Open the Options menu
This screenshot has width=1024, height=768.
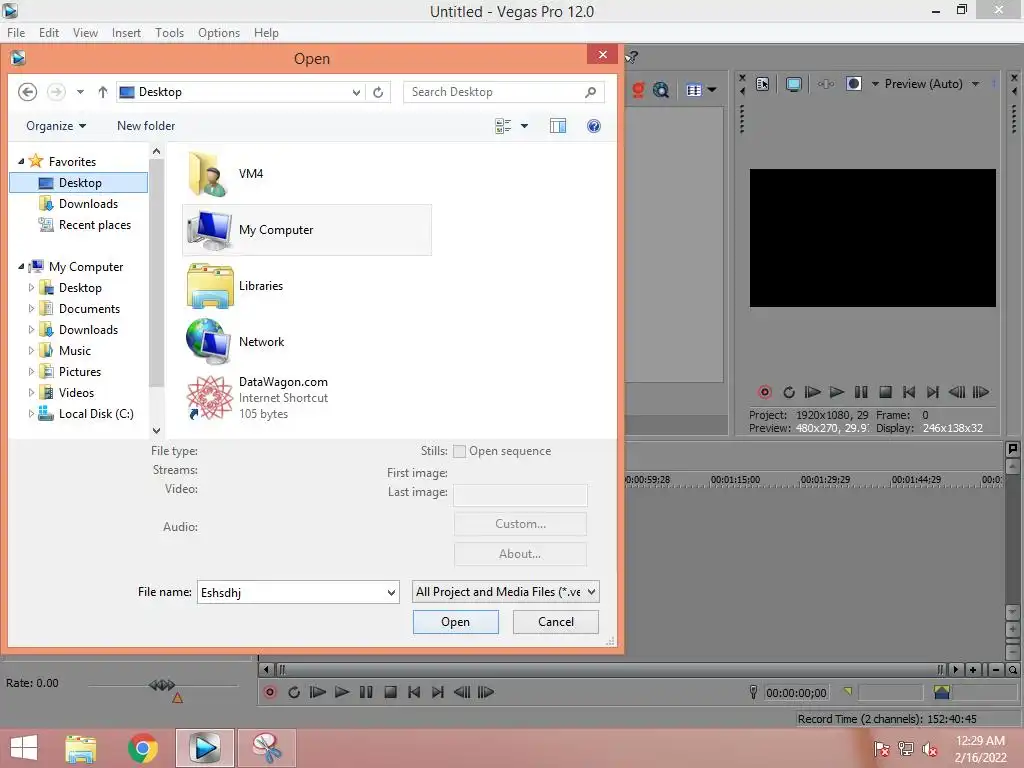tap(219, 33)
